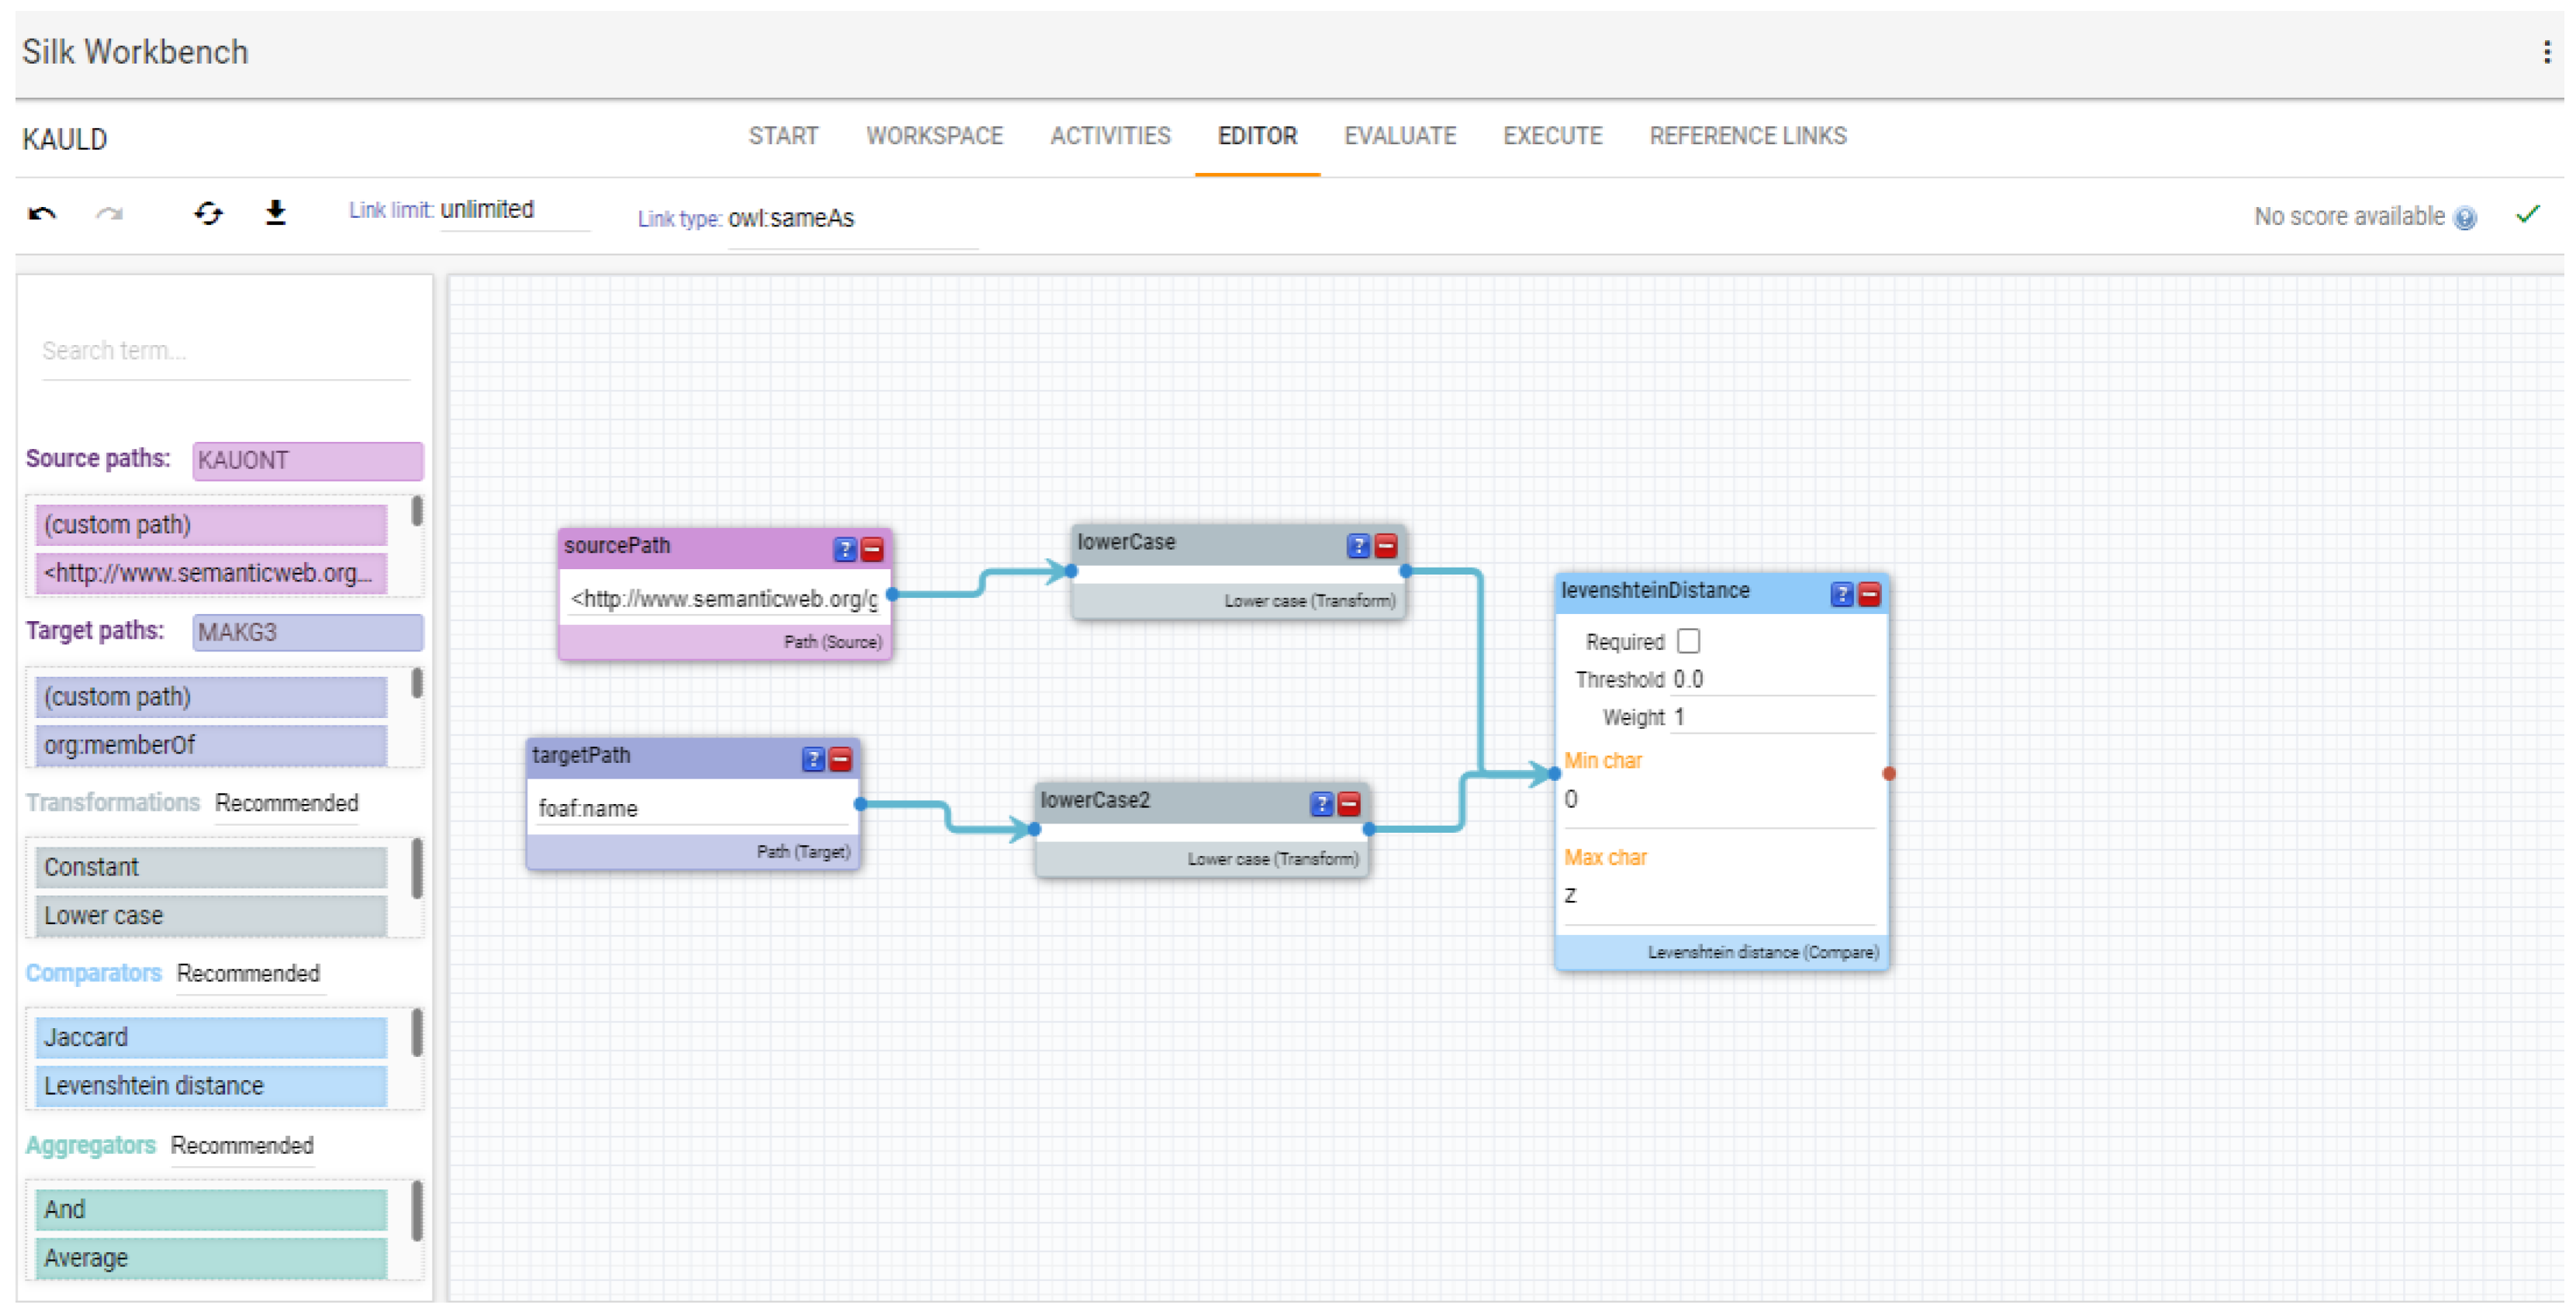Click the undo arrow icon

click(x=41, y=214)
